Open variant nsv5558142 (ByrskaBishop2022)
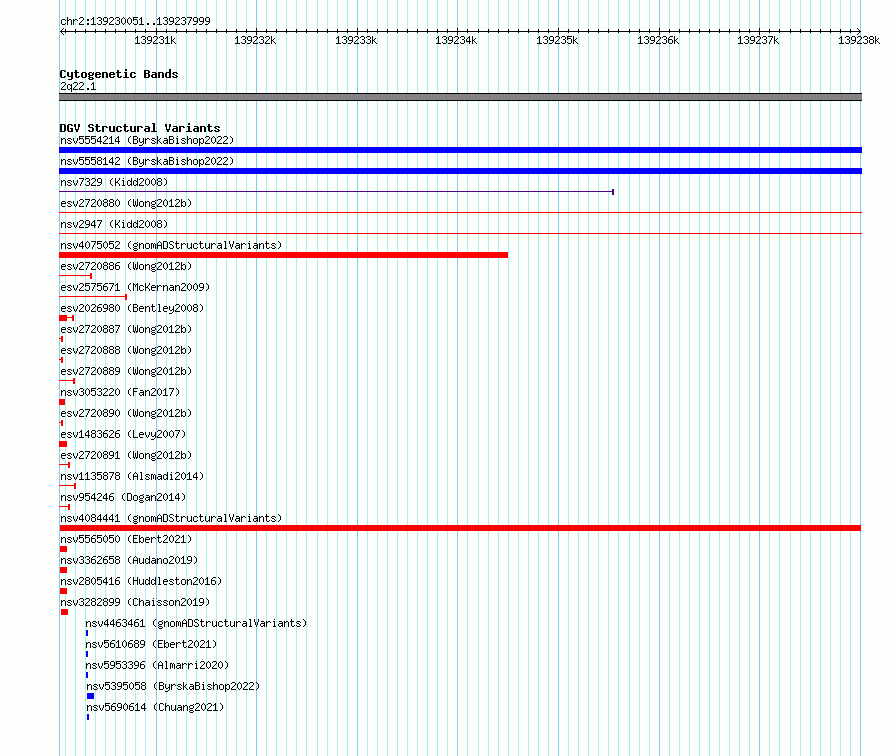This screenshot has width=890, height=756. (x=147, y=161)
